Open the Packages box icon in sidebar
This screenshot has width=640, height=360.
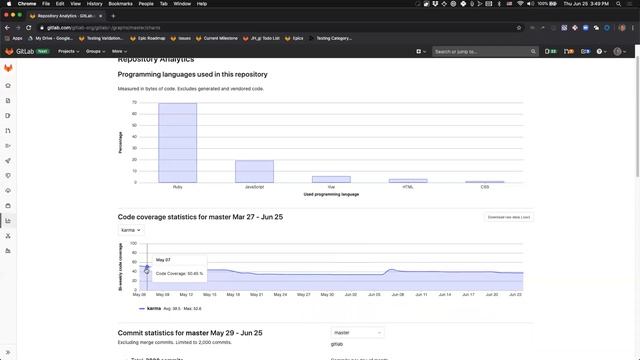[x=8, y=206]
